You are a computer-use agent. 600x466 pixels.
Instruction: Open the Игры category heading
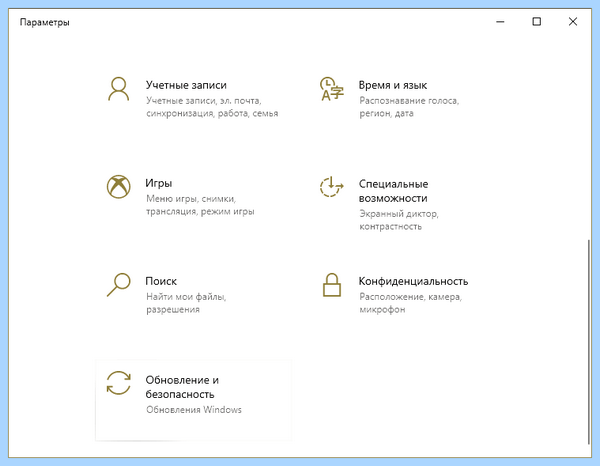(159, 183)
